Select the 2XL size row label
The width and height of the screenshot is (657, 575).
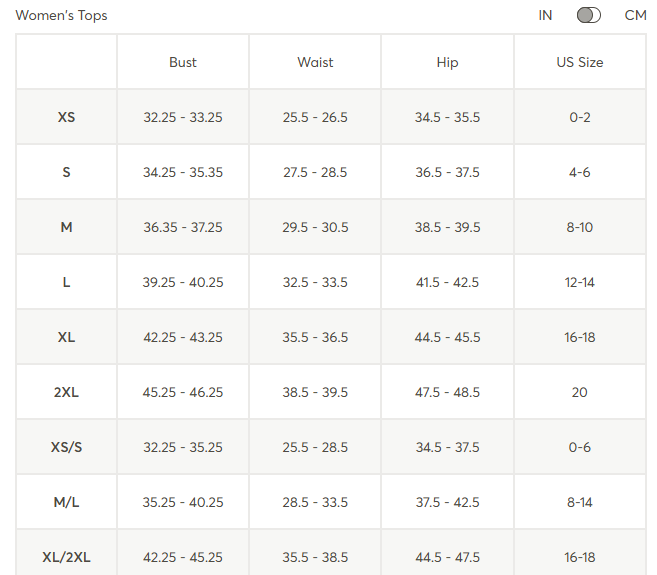[66, 392]
